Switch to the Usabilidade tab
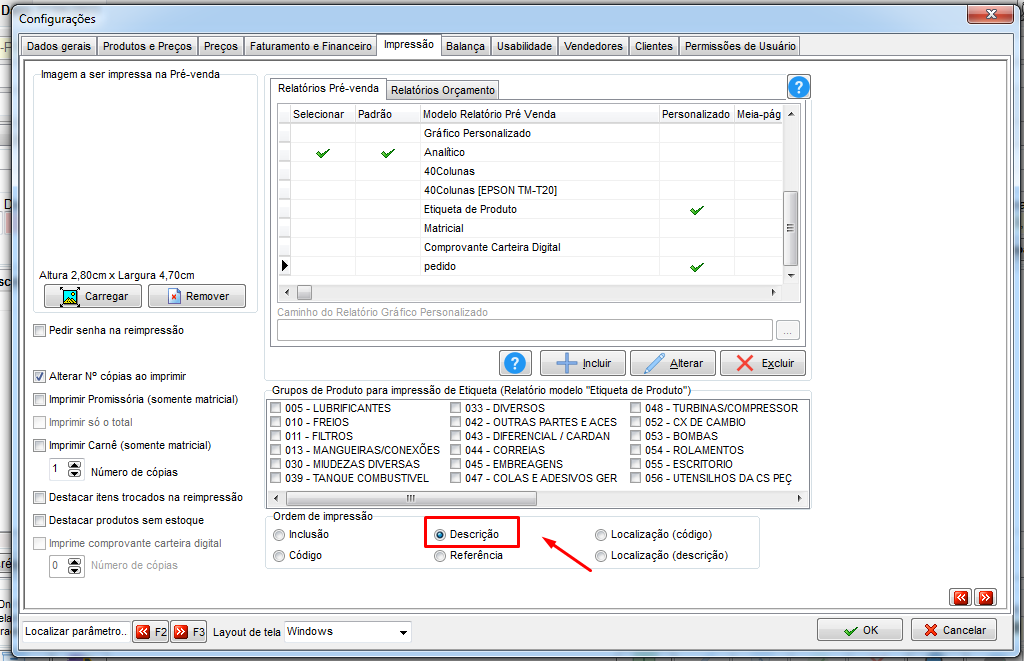Viewport: 1024px width, 661px height. coord(524,46)
